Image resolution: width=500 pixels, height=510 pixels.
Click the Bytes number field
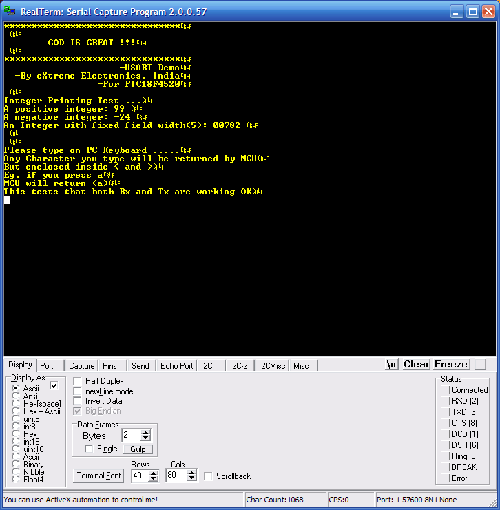point(132,435)
